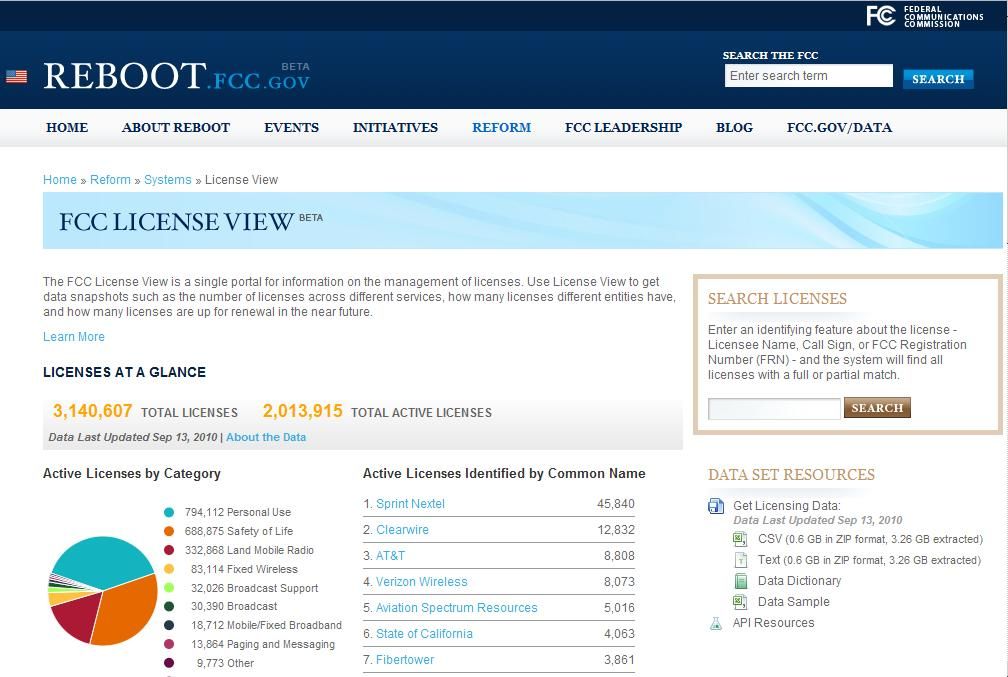Select FCC LEADERSHIP in the navigation menu

(x=623, y=127)
